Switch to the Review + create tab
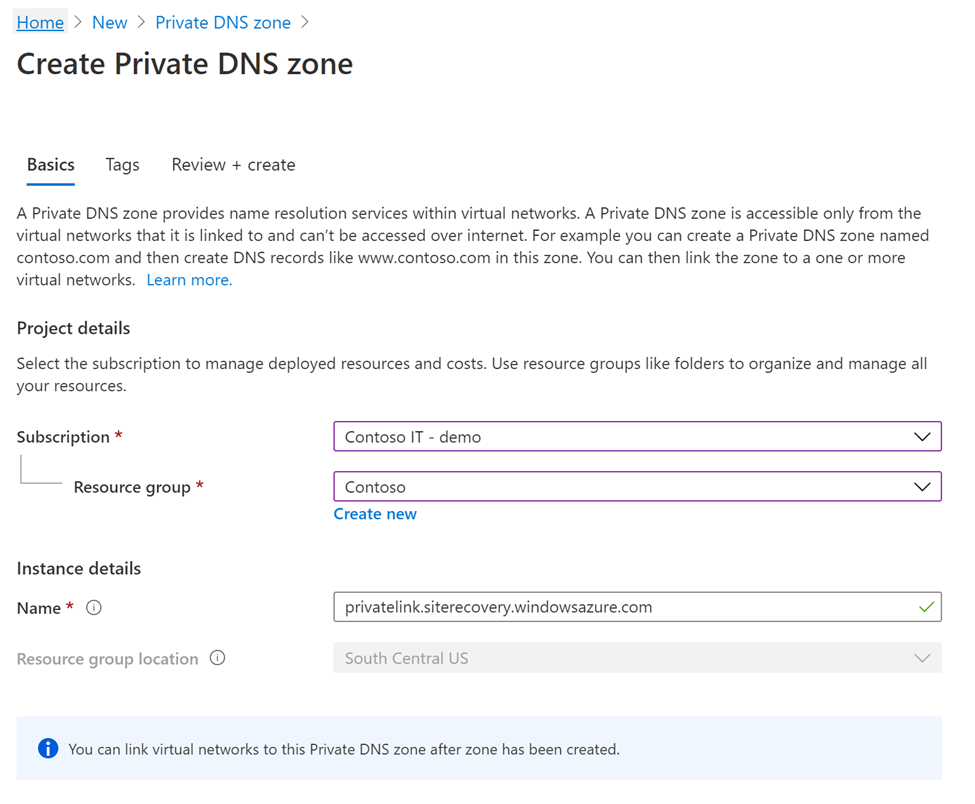The width and height of the screenshot is (975, 804). pyautogui.click(x=232, y=164)
